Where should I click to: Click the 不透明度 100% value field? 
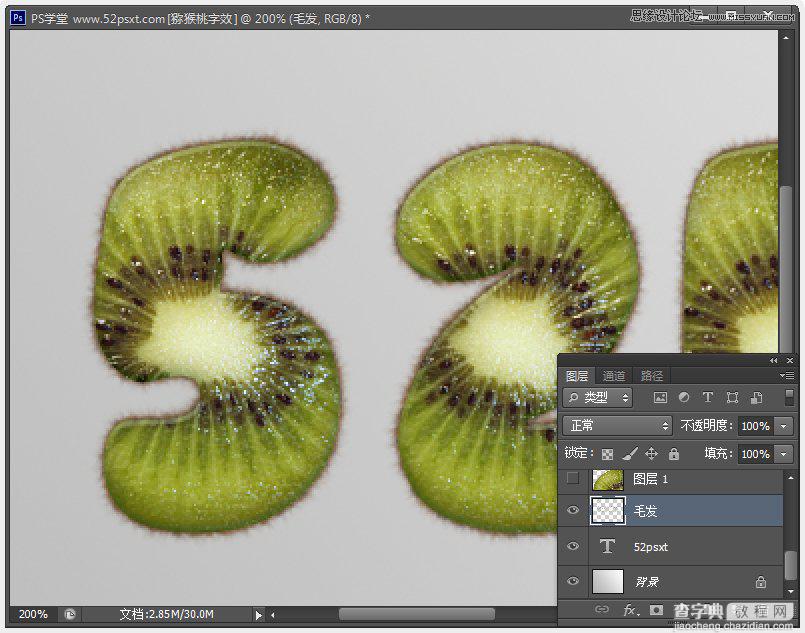click(755, 426)
